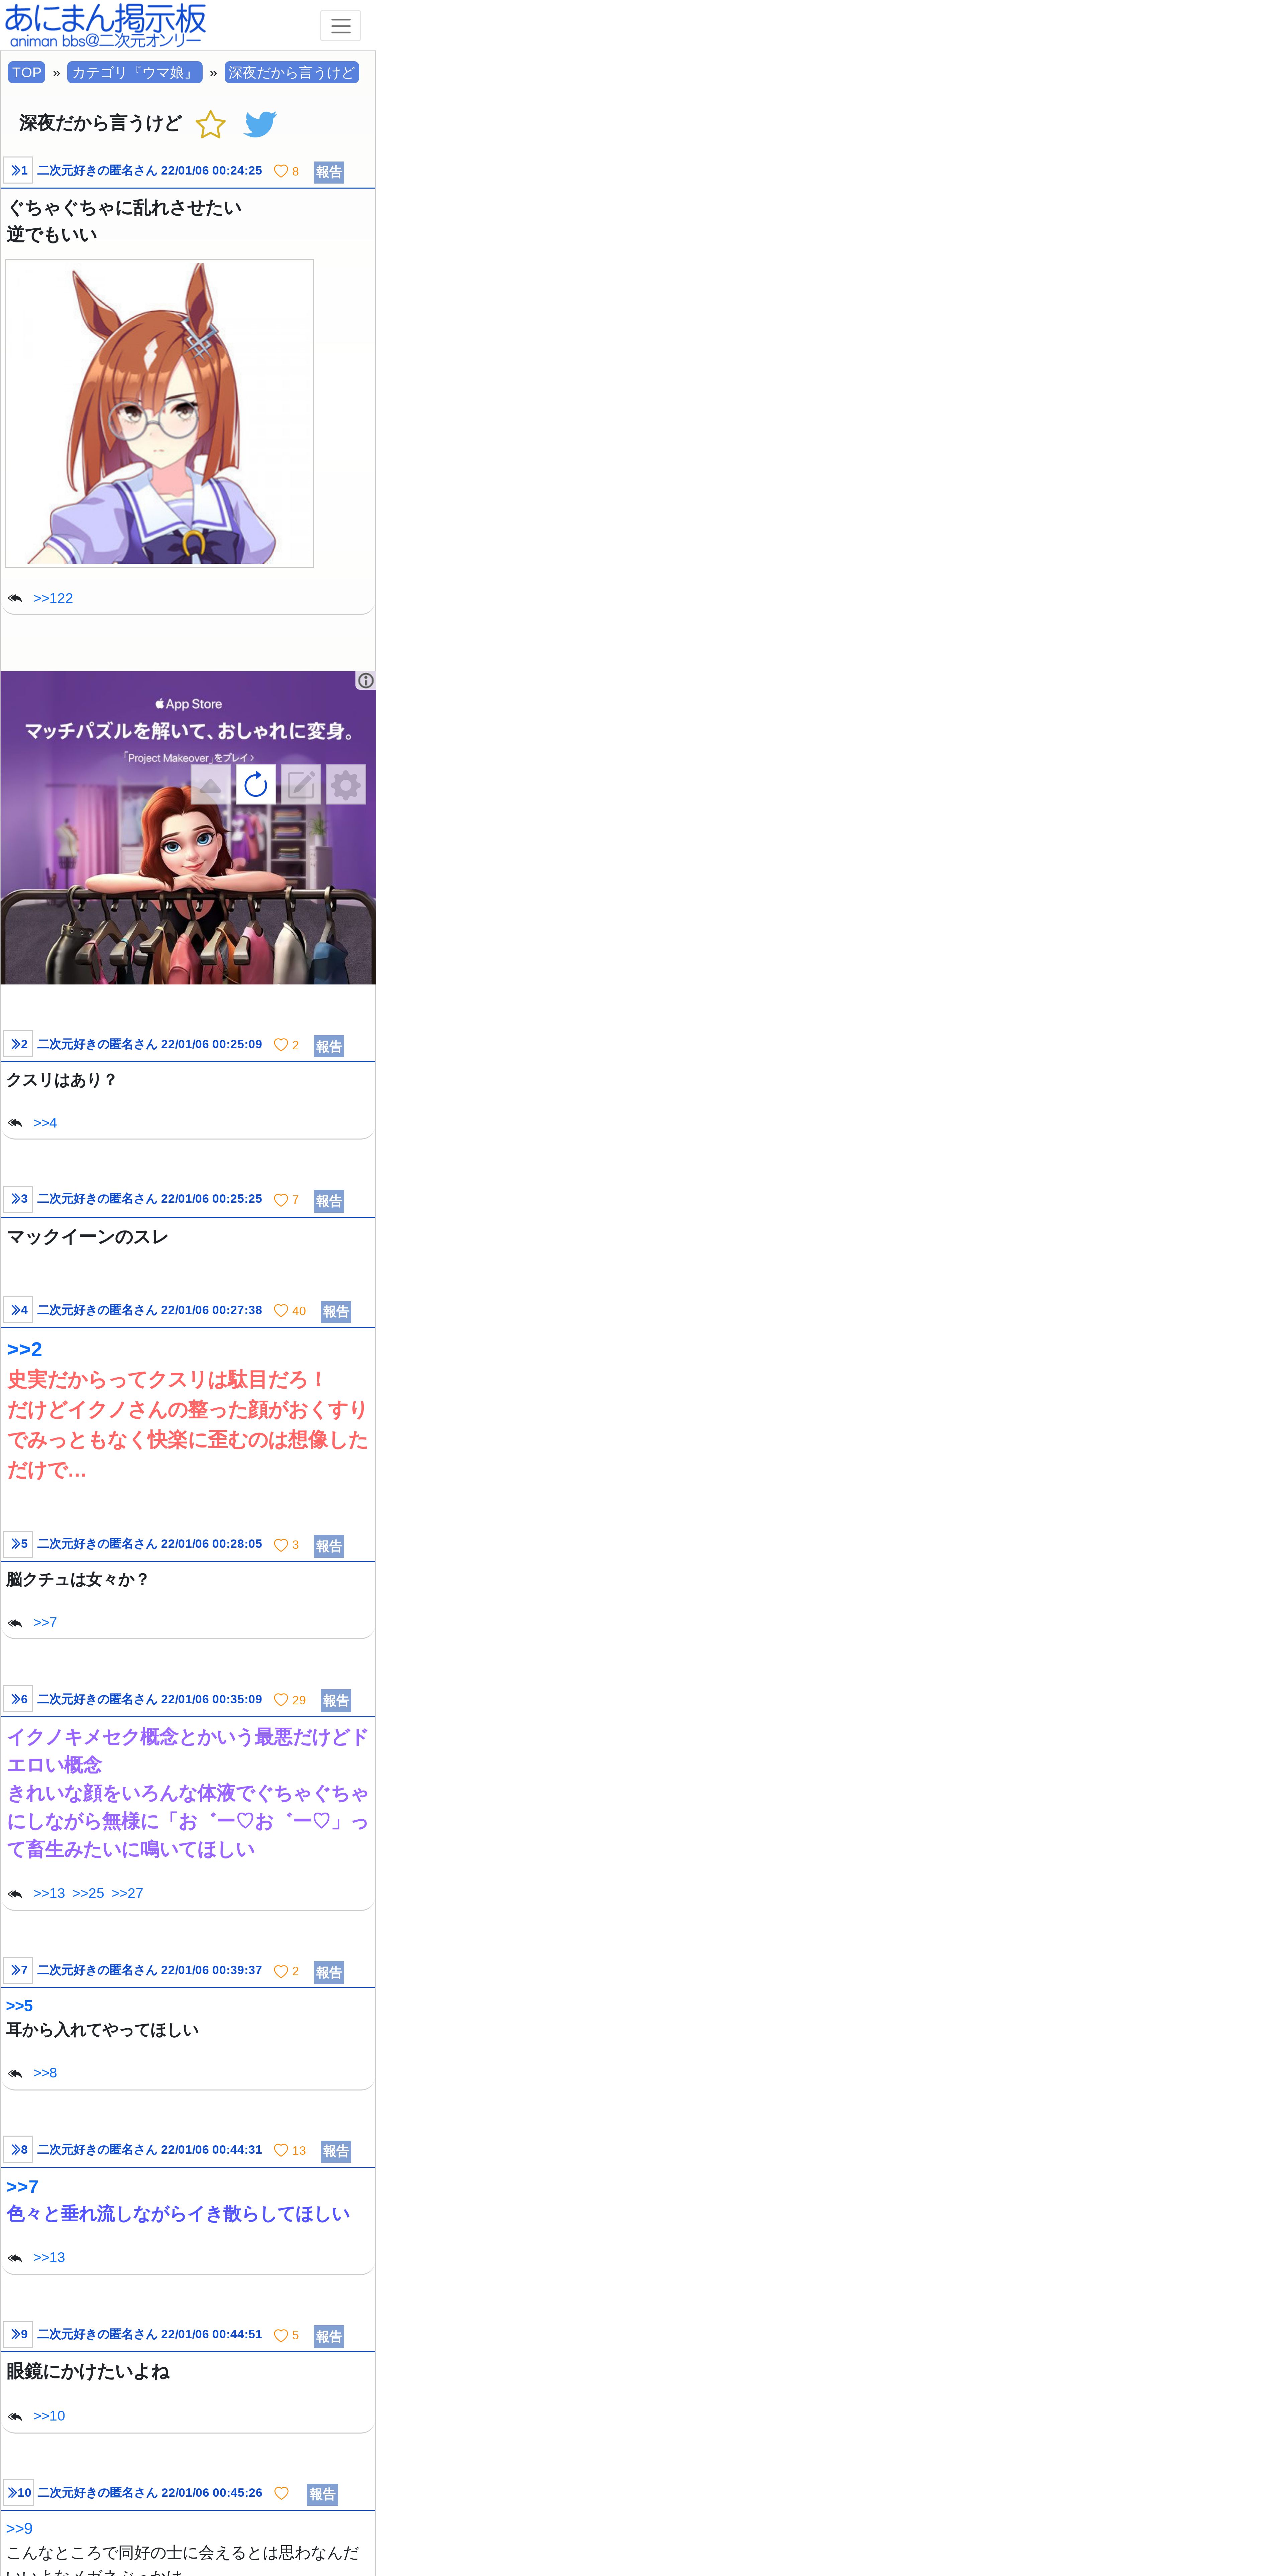Like post 3 with the heart icon
1288x2576 pixels.
pyautogui.click(x=281, y=1200)
